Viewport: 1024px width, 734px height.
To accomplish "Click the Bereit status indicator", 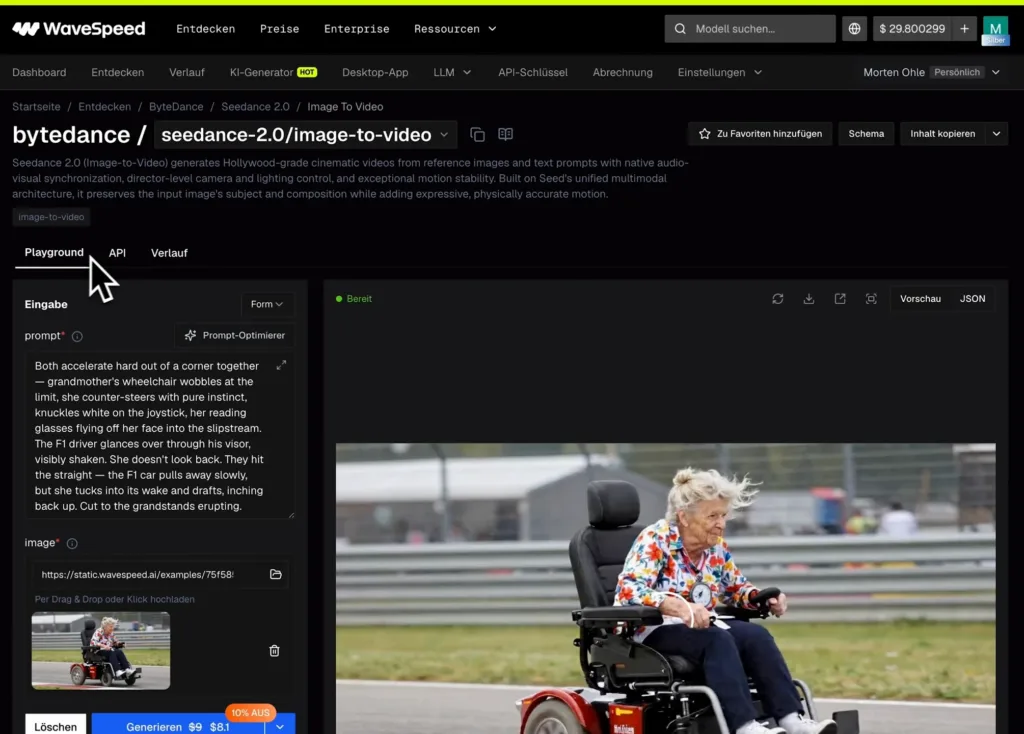I will (x=353, y=298).
